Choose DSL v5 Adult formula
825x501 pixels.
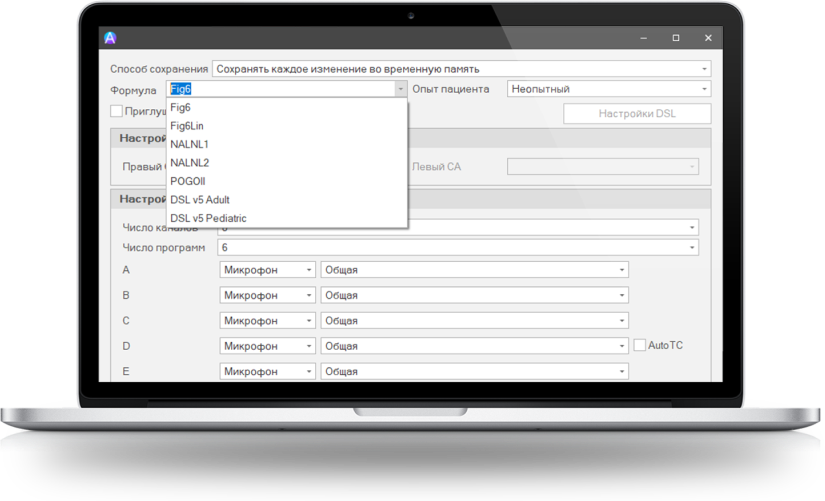pyautogui.click(x=199, y=199)
